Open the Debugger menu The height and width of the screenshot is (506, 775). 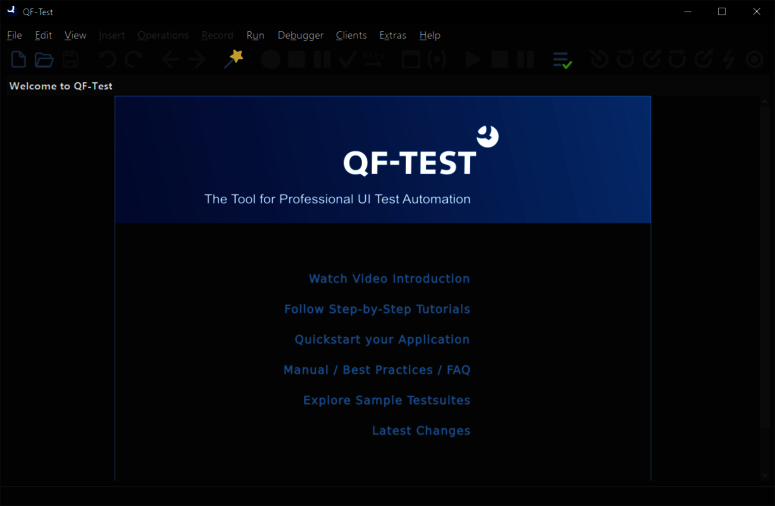pyautogui.click(x=300, y=35)
